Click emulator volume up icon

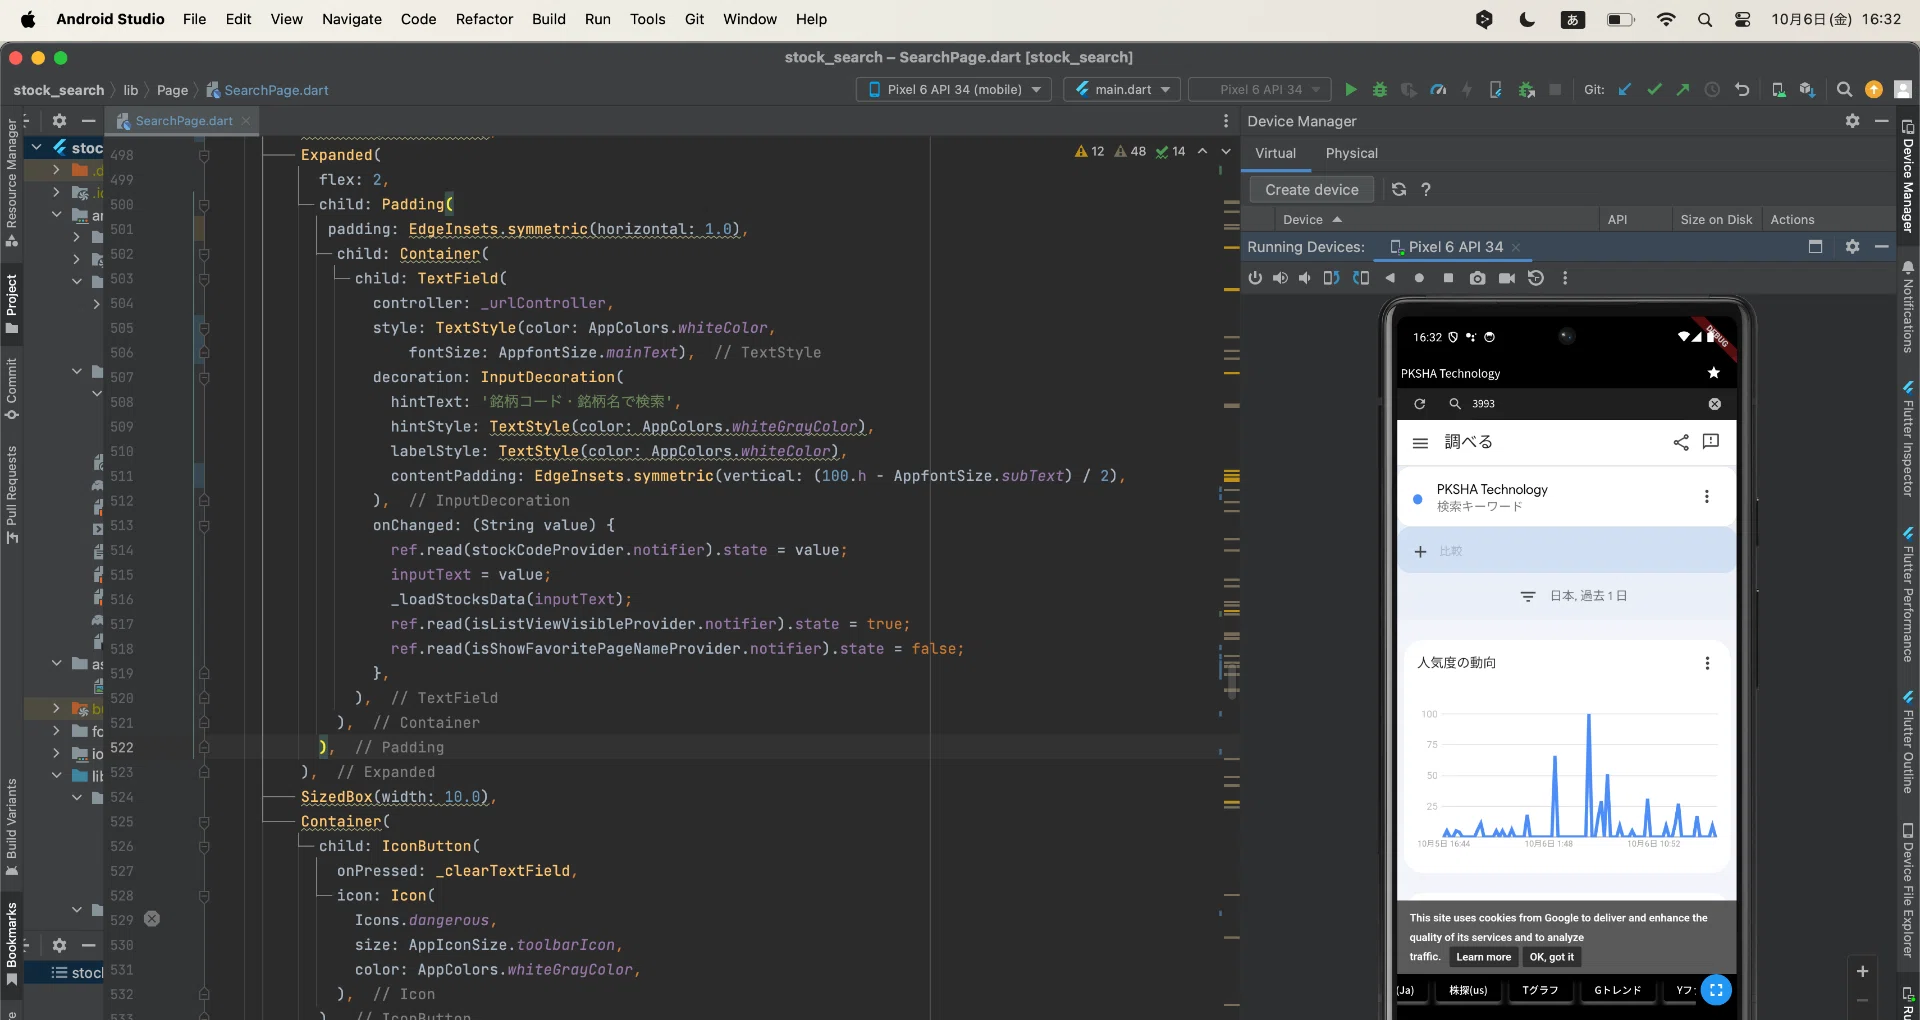(1280, 278)
